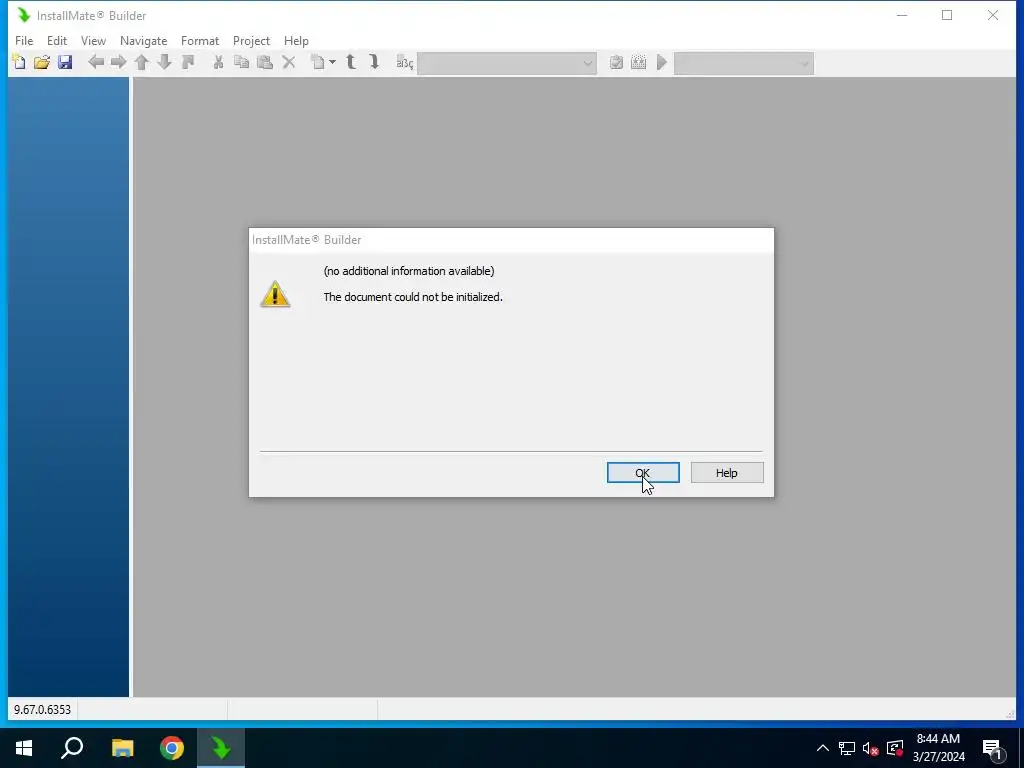Click the '(no additional information available)' text

(x=409, y=271)
